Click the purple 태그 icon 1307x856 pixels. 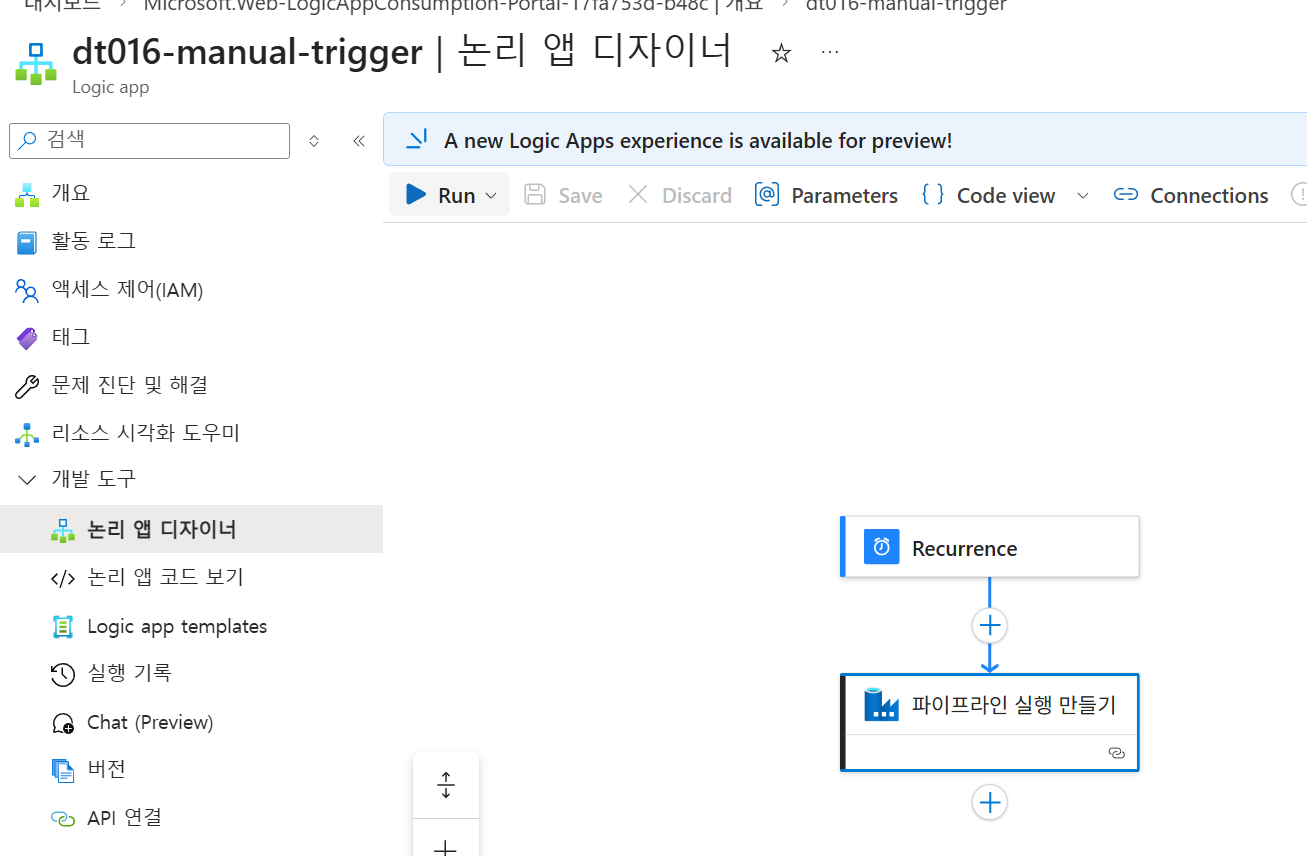click(x=27, y=338)
